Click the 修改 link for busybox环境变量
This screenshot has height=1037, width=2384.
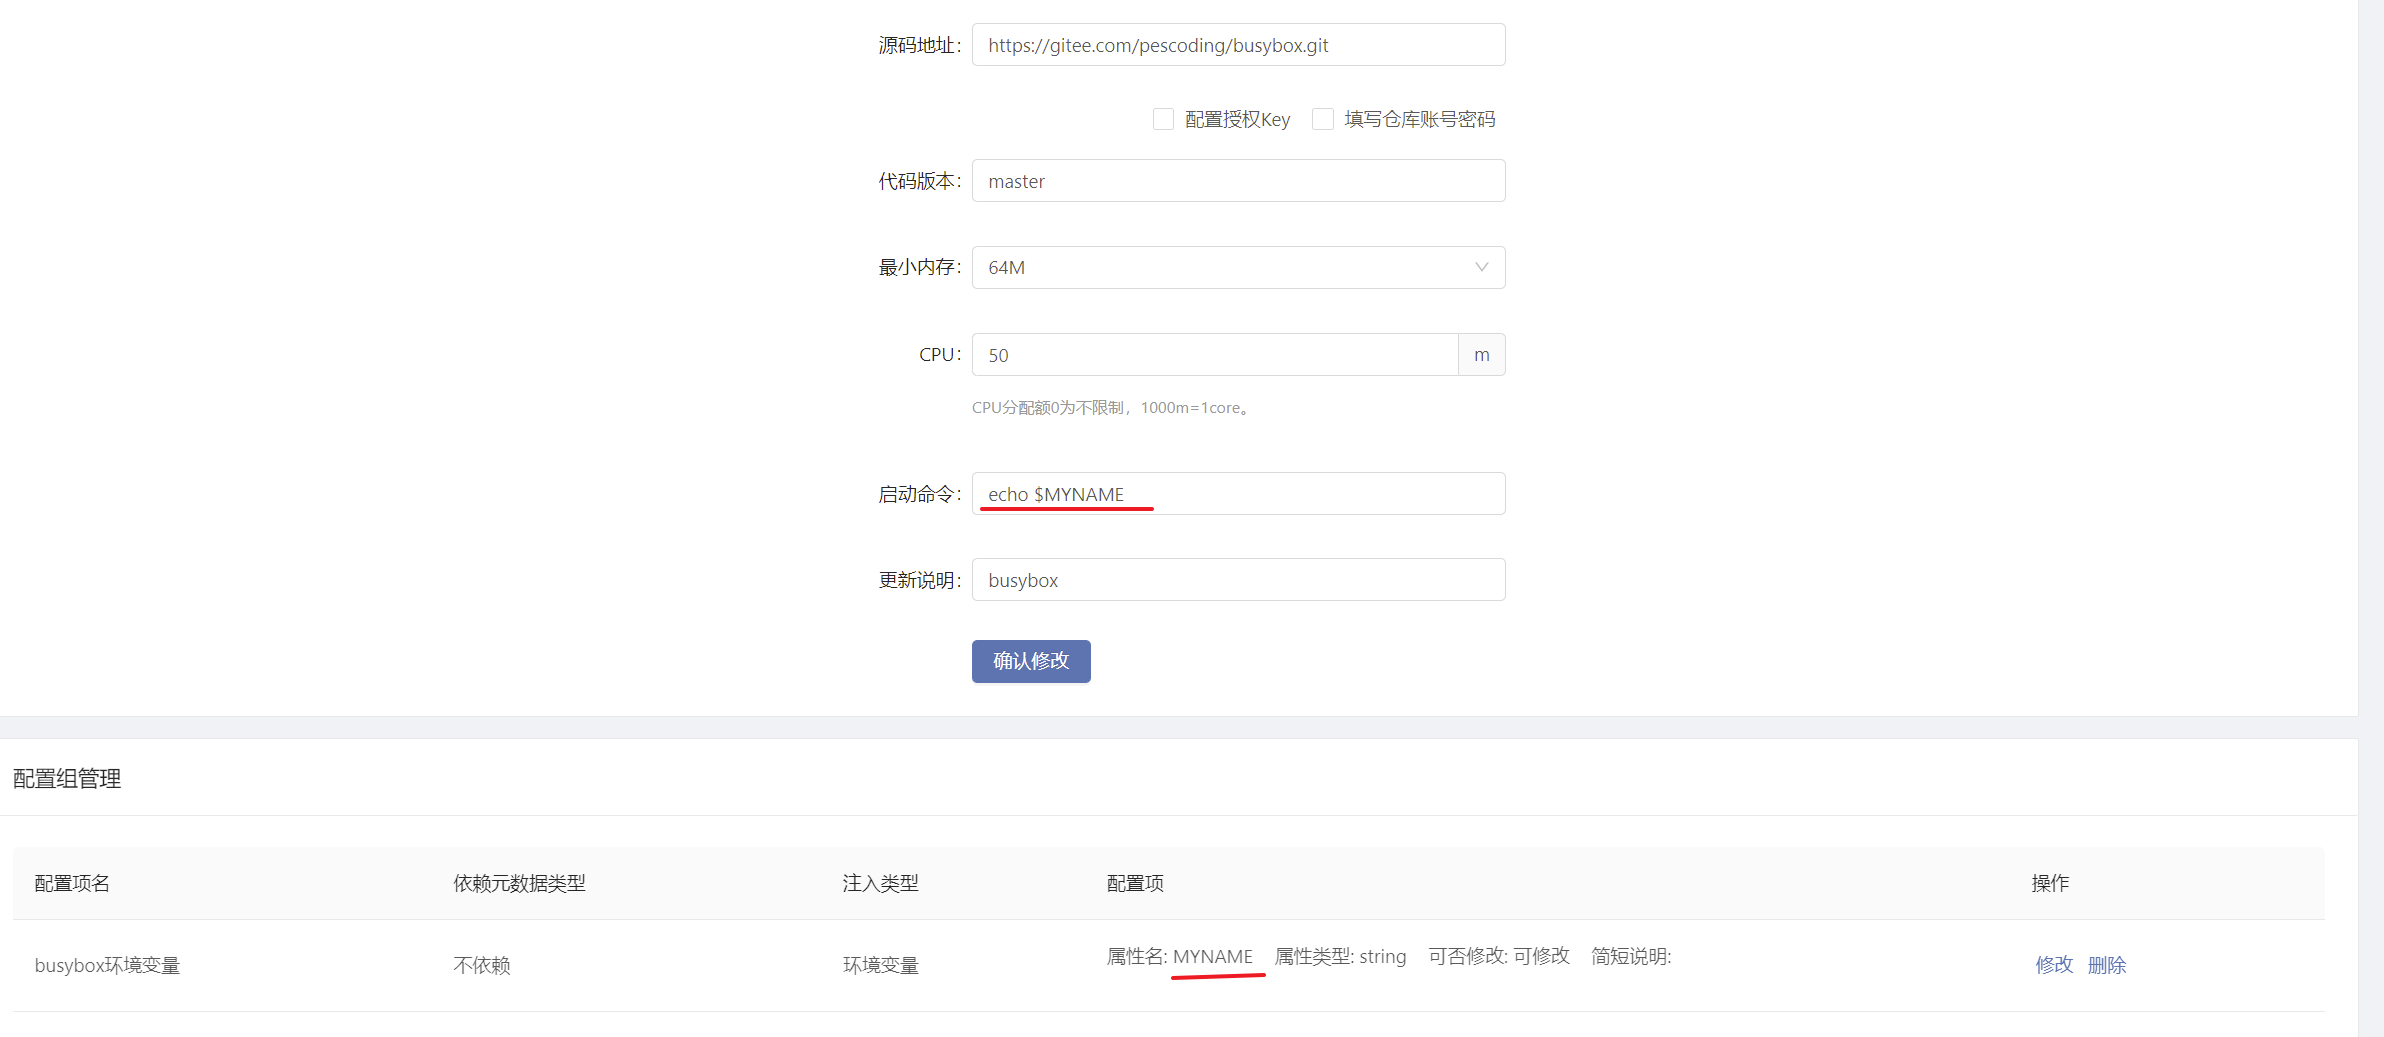tap(2054, 964)
